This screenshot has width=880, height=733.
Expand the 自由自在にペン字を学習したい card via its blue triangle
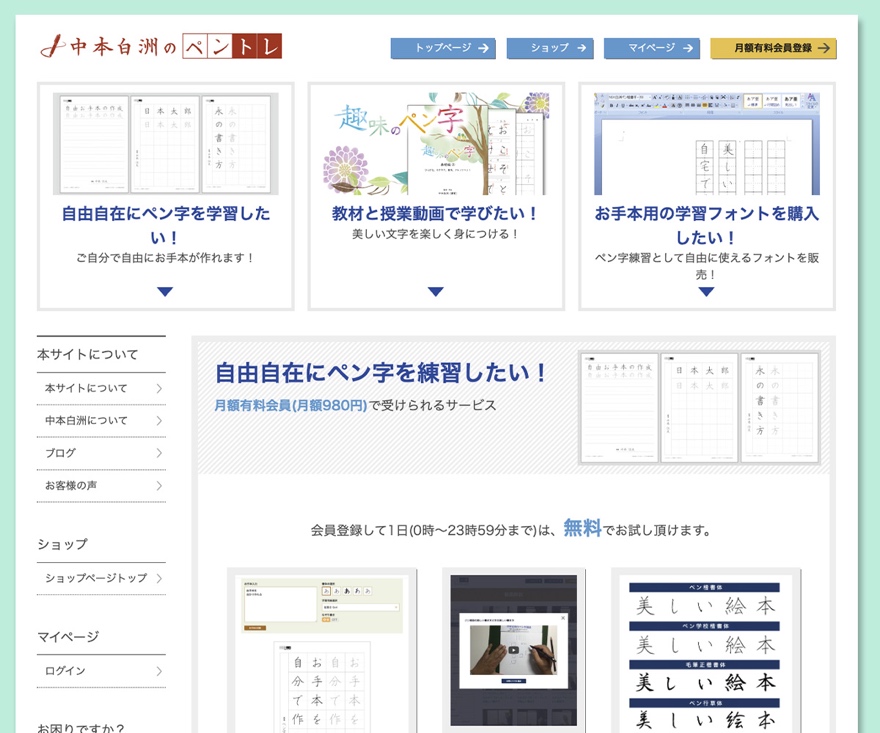click(x=165, y=292)
